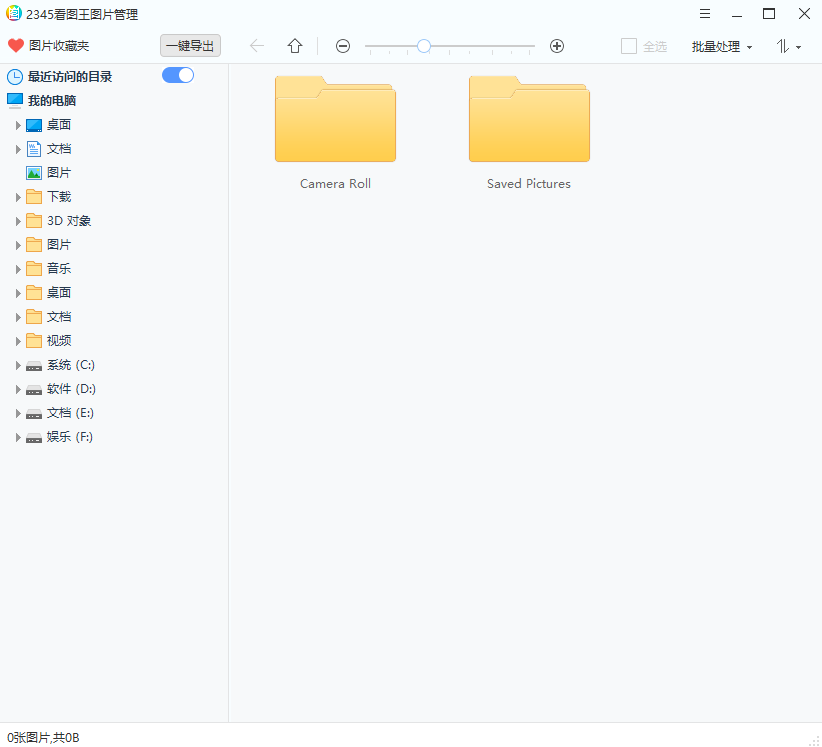Image resolution: width=822 pixels, height=747 pixels.
Task: Expand the 图片 folder arrow
Action: pos(18,244)
